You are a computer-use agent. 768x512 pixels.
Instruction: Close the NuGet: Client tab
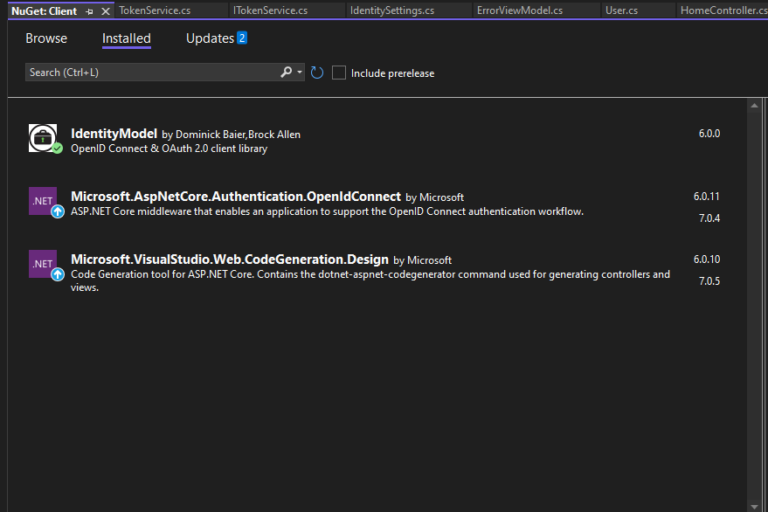click(106, 11)
